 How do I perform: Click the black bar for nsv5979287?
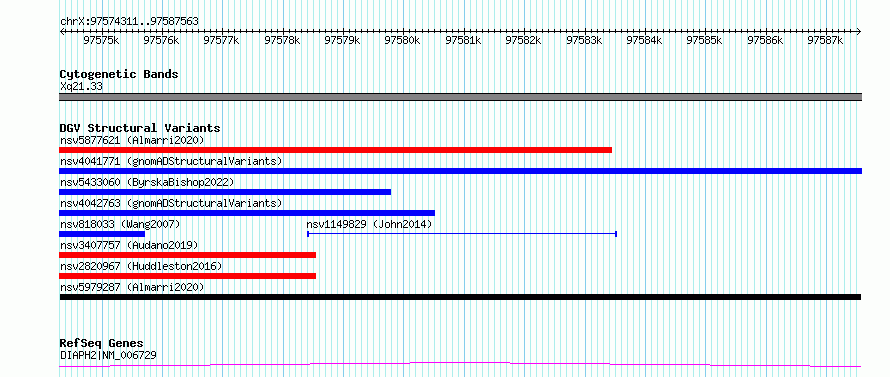click(x=460, y=297)
